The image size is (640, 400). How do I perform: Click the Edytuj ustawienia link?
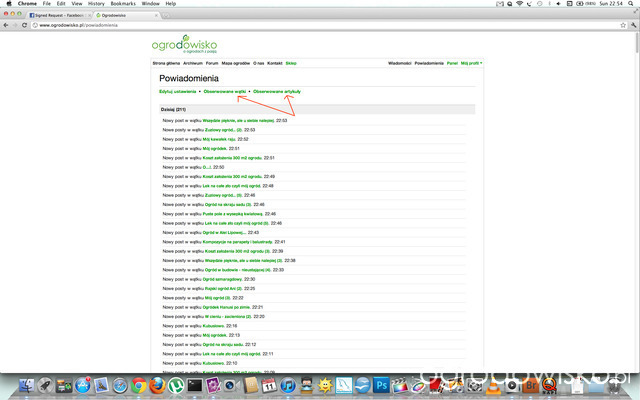point(177,91)
